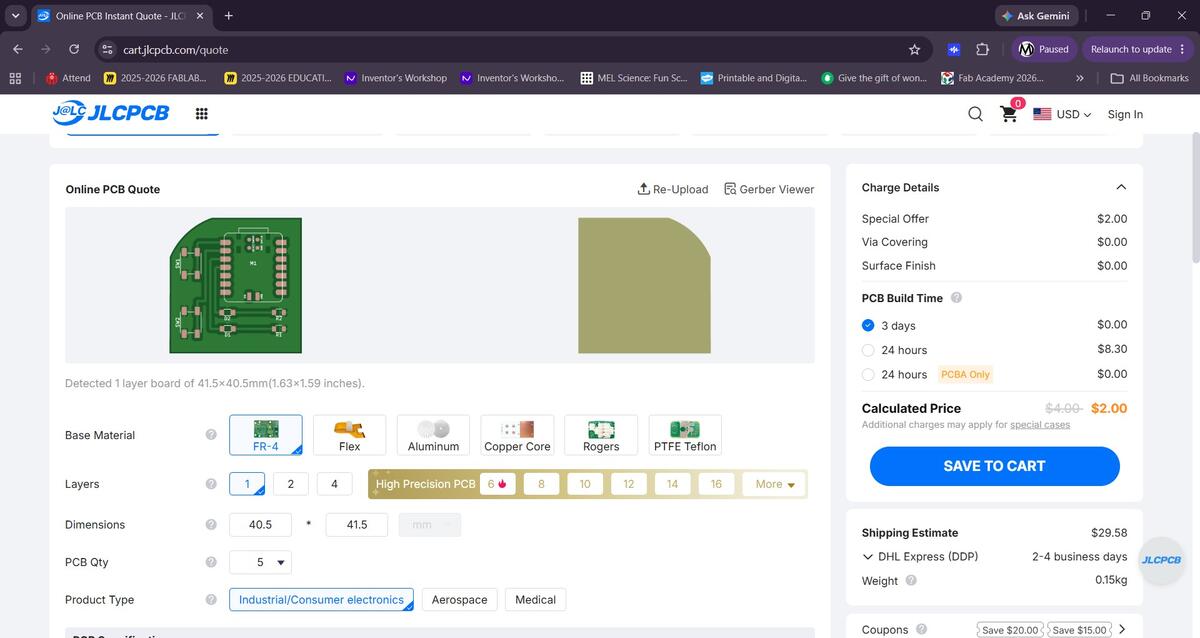
Task: Open the special cases link
Action: click(x=1040, y=425)
